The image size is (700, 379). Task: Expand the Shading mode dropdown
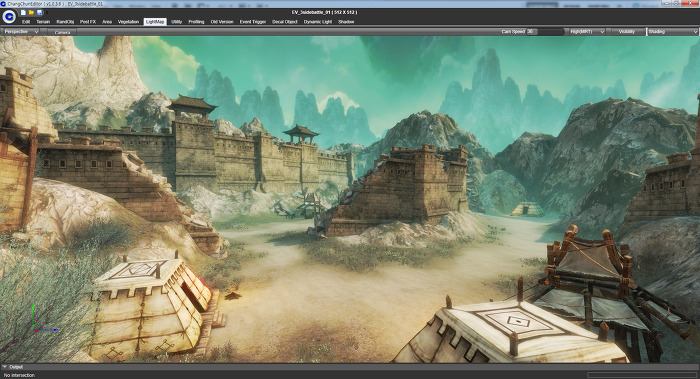pyautogui.click(x=672, y=32)
